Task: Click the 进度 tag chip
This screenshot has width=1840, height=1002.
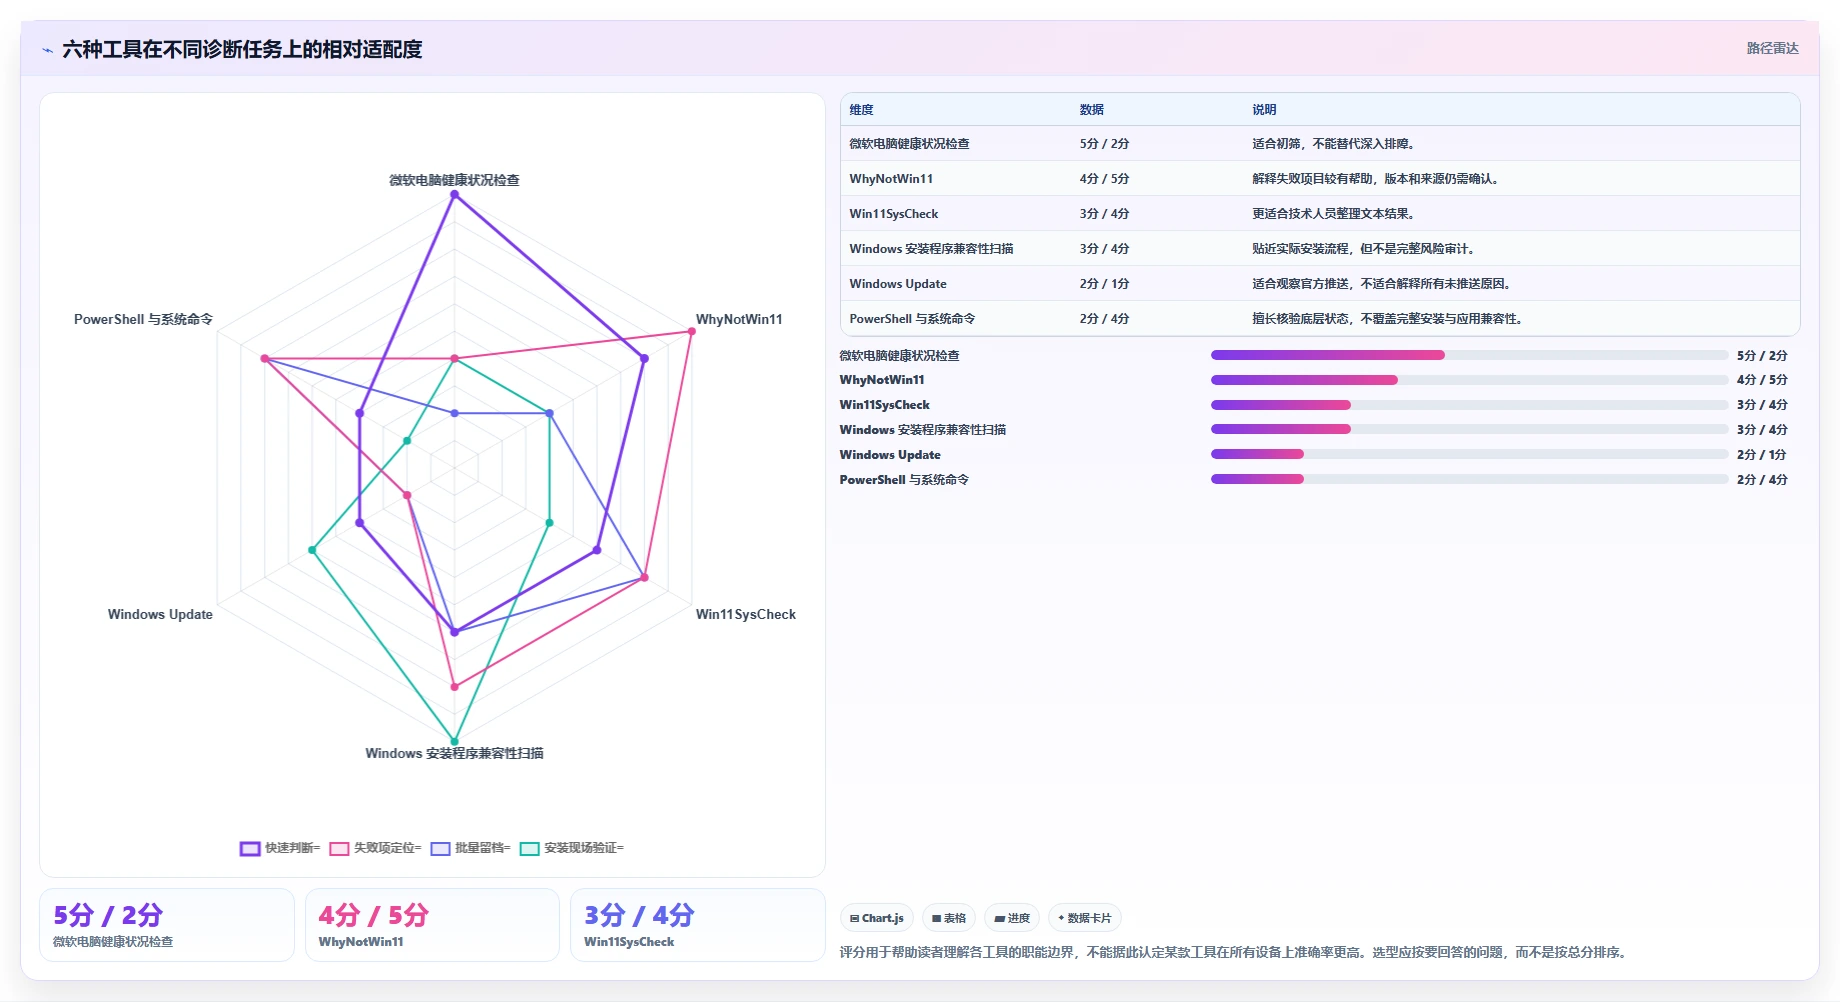Action: (1012, 918)
